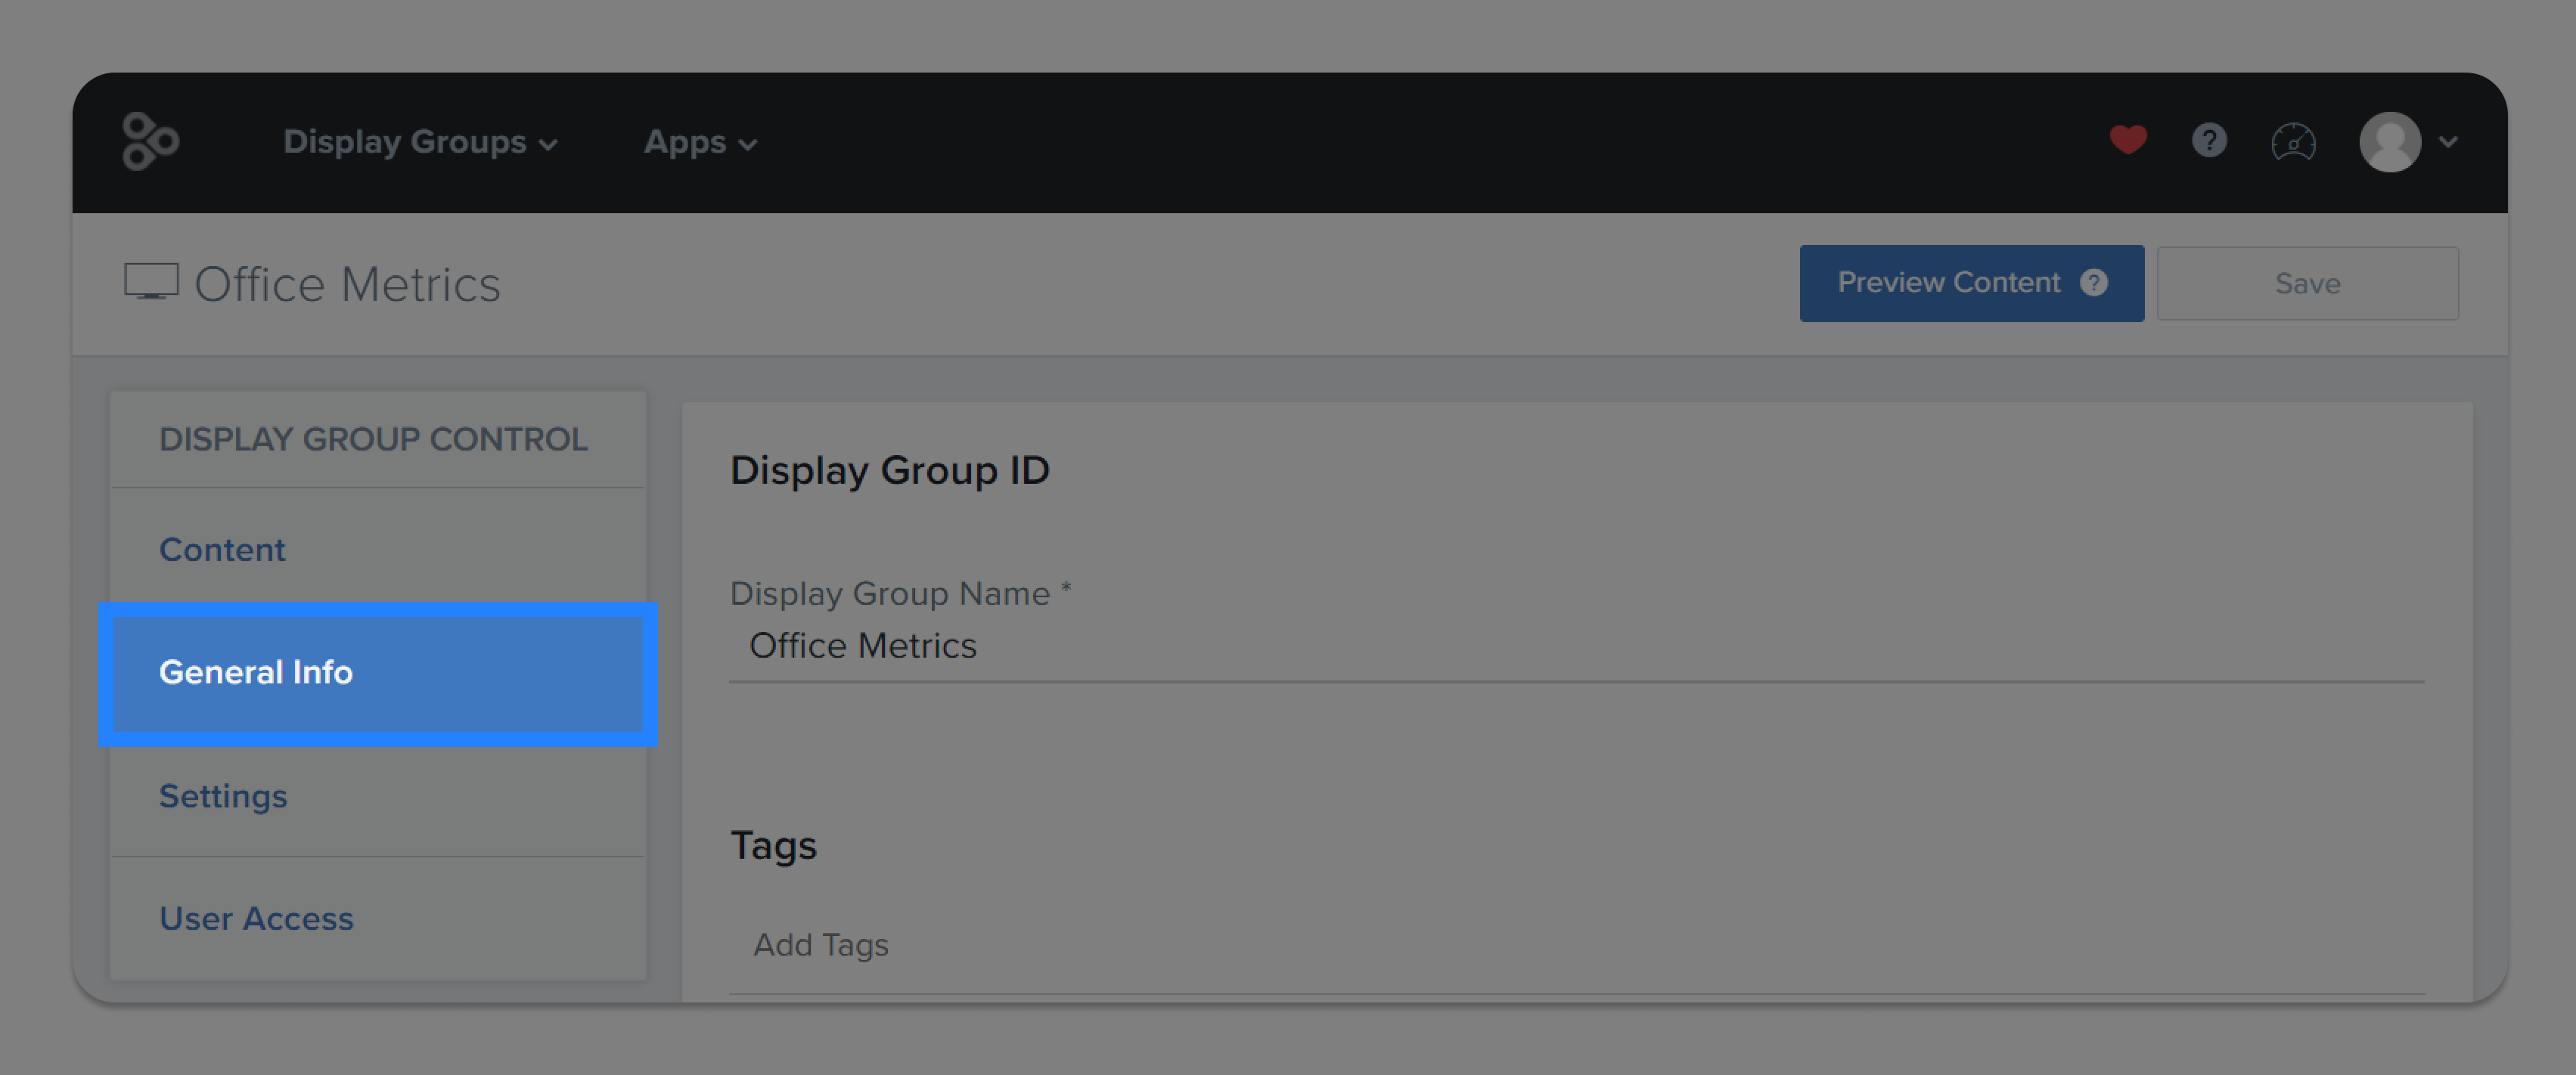Open the Apps dropdown menu
Viewport: 2576px width, 1075px height.
point(699,141)
